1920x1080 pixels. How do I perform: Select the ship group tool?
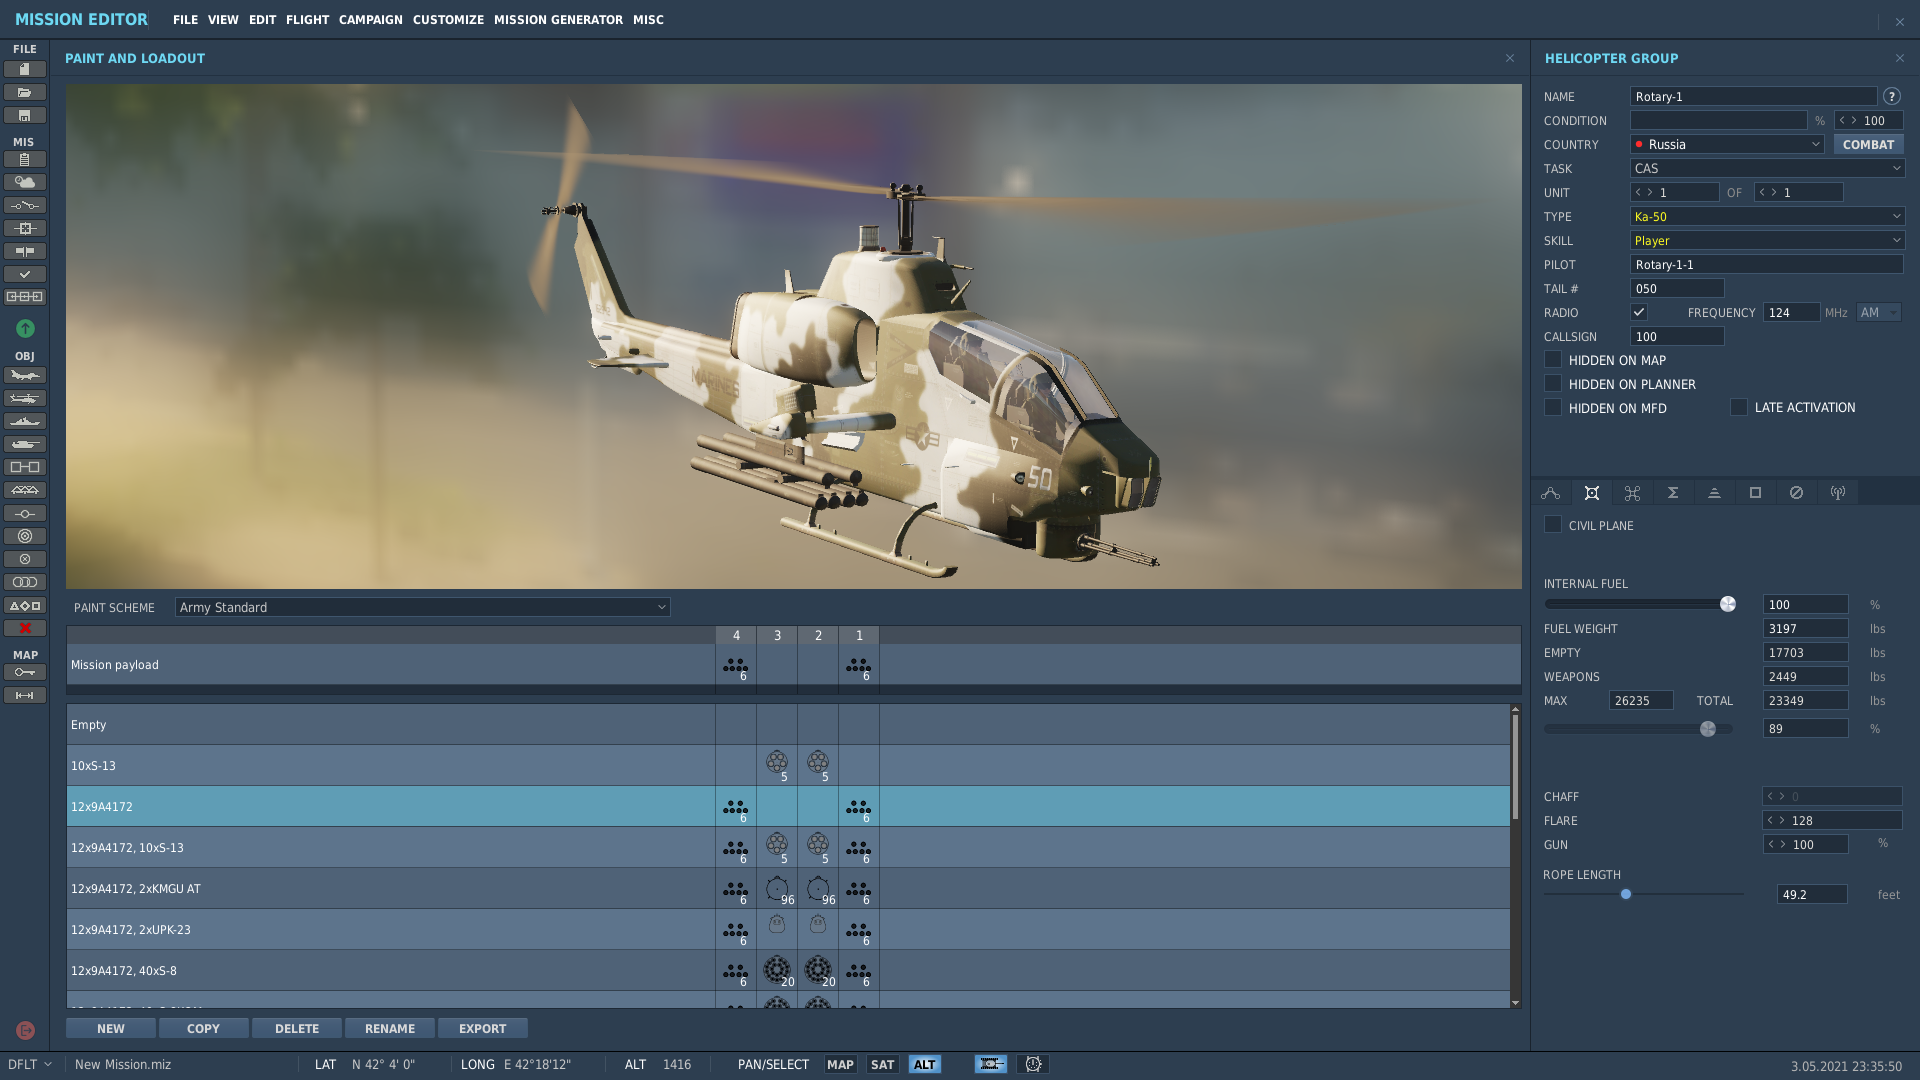click(x=25, y=421)
